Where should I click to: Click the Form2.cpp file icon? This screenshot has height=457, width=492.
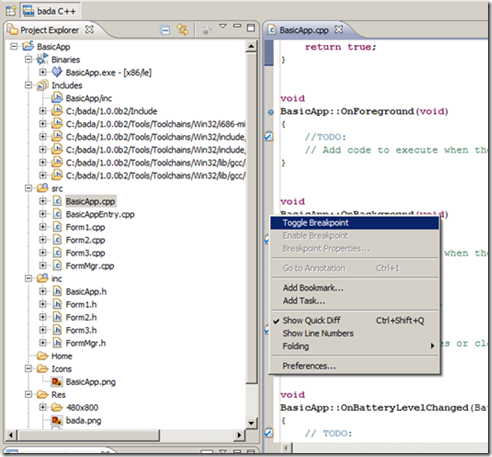click(x=57, y=240)
